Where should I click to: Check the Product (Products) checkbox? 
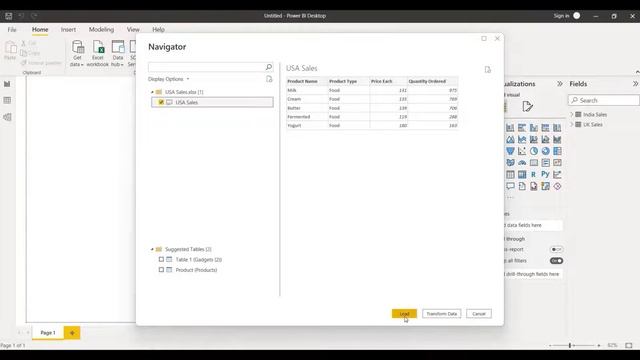161,270
